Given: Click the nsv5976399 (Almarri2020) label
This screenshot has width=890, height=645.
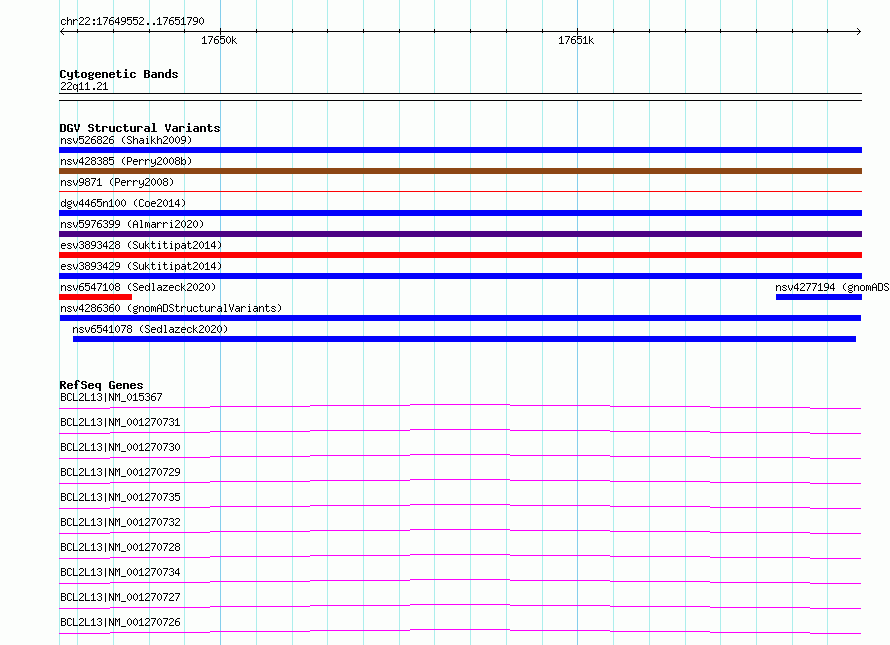Looking at the screenshot, I should coord(132,224).
